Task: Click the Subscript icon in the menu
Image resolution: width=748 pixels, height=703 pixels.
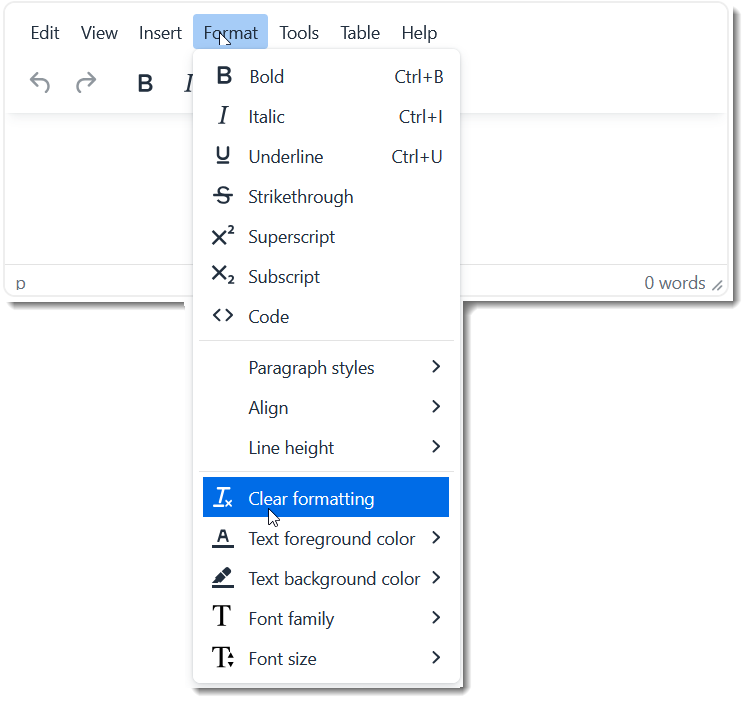Action: [223, 275]
